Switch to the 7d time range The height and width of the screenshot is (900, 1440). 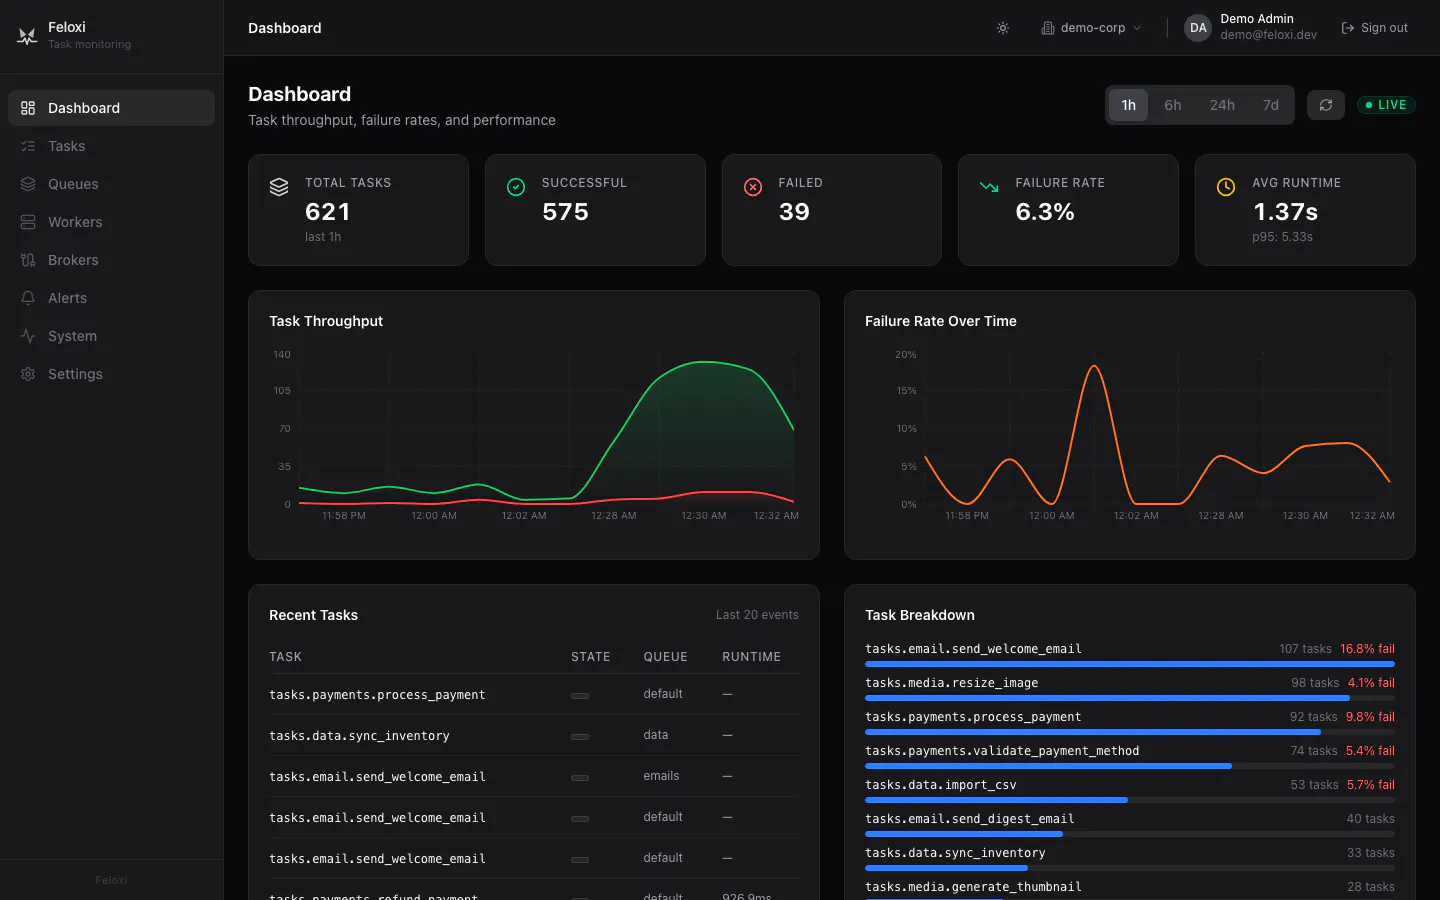coord(1271,105)
